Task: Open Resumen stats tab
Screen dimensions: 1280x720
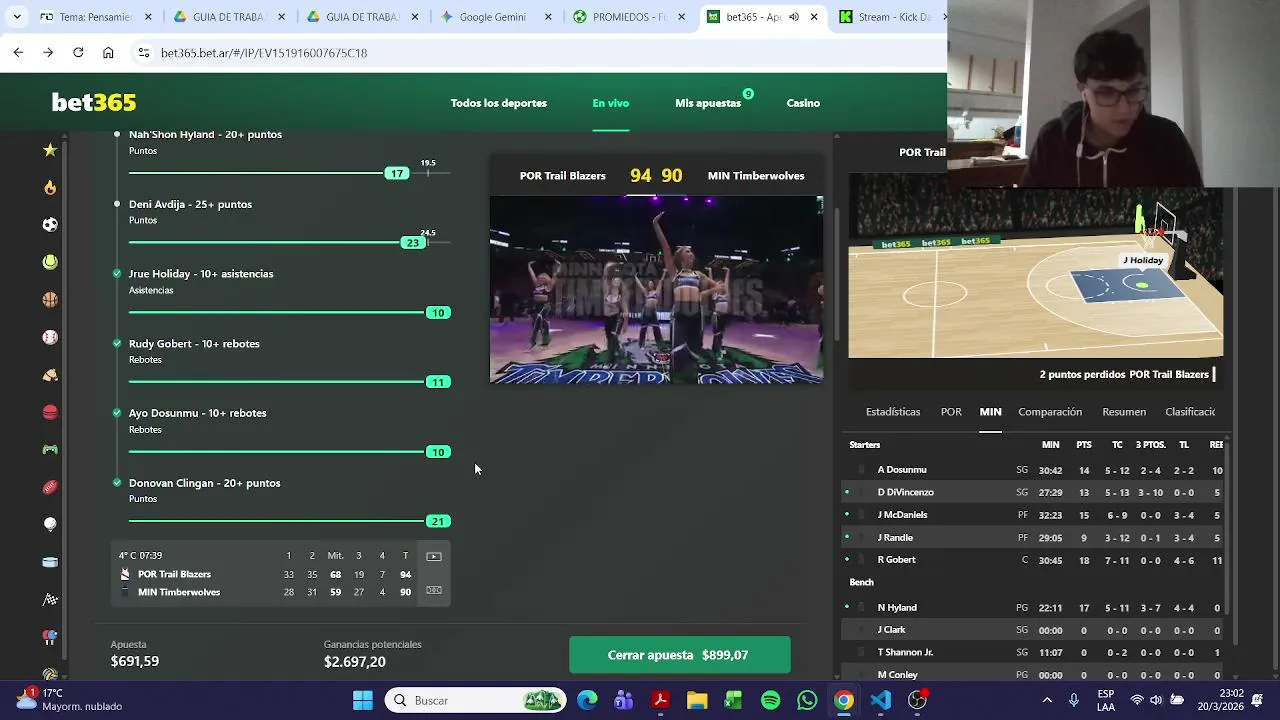Action: pos(1124,412)
